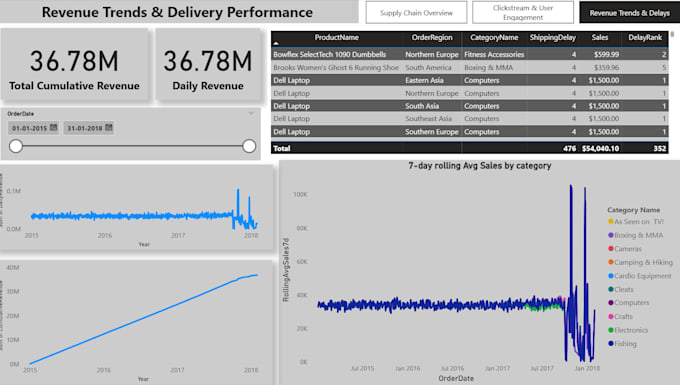
Task: Select As Seen on TV! legend marker
Action: 611,222
